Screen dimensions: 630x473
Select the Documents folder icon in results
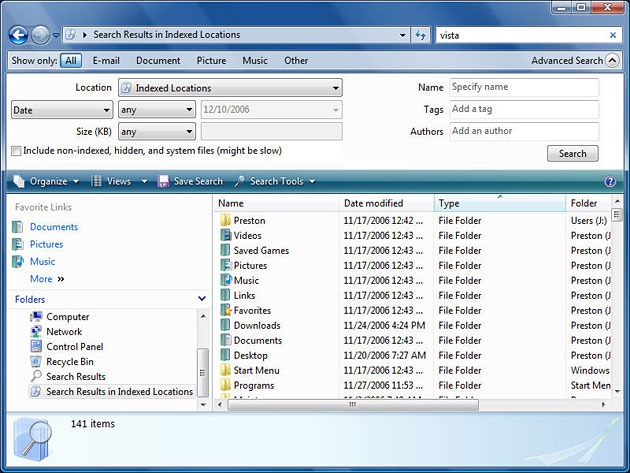click(226, 340)
